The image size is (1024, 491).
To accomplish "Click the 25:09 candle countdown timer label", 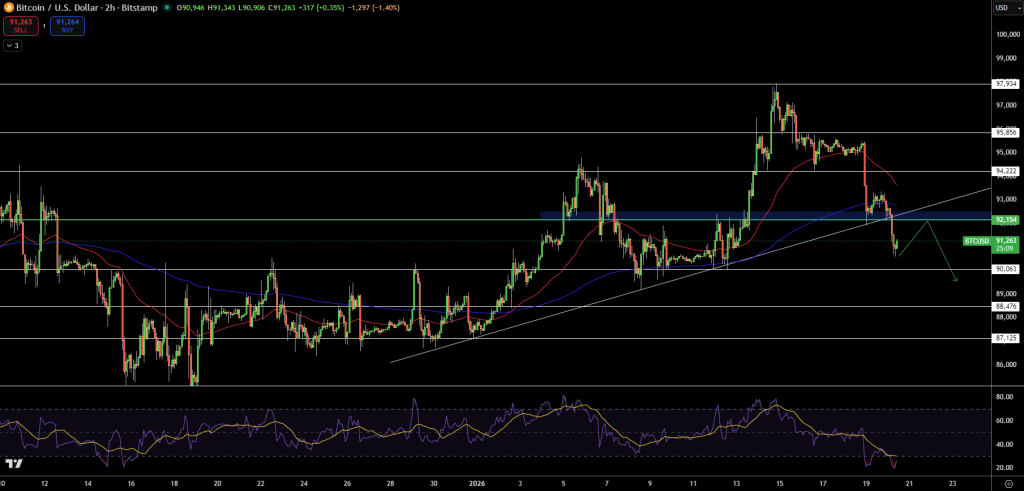I will tap(1004, 249).
